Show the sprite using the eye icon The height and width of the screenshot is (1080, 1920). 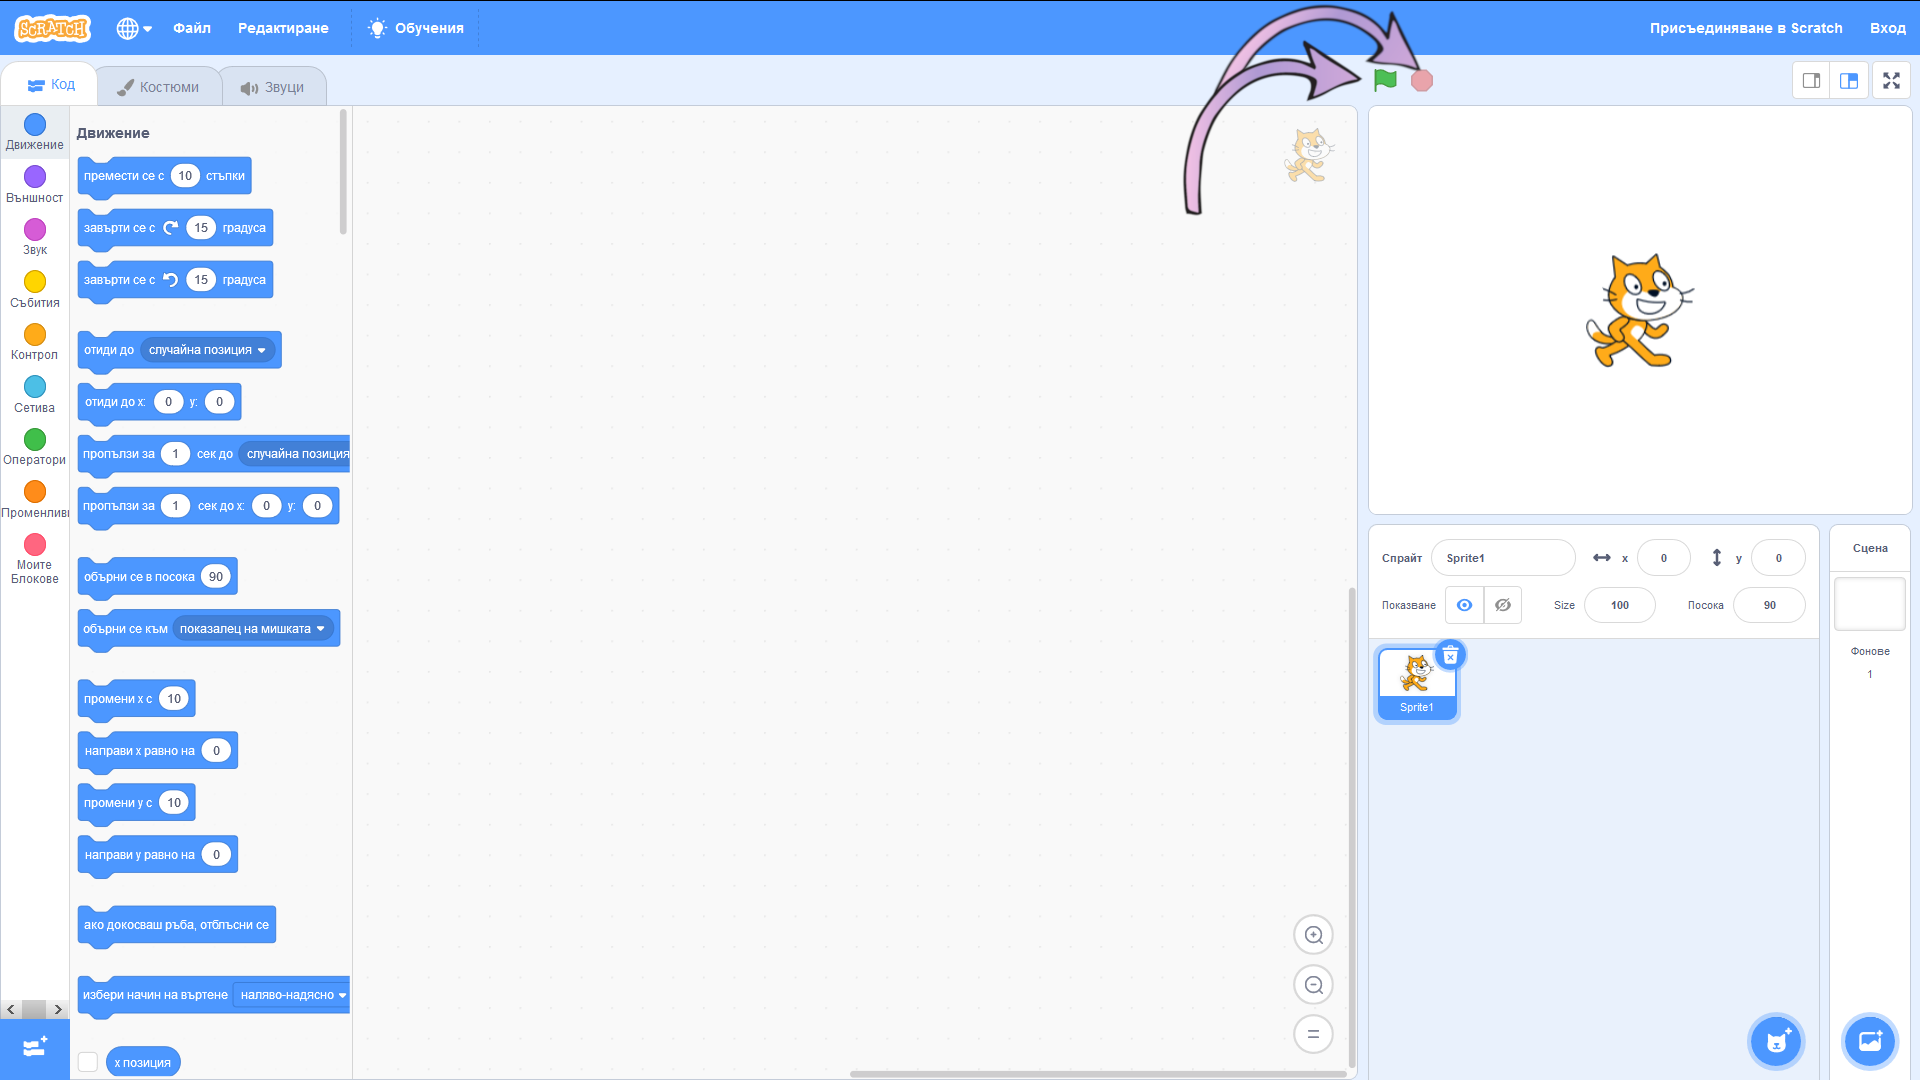coord(1464,605)
